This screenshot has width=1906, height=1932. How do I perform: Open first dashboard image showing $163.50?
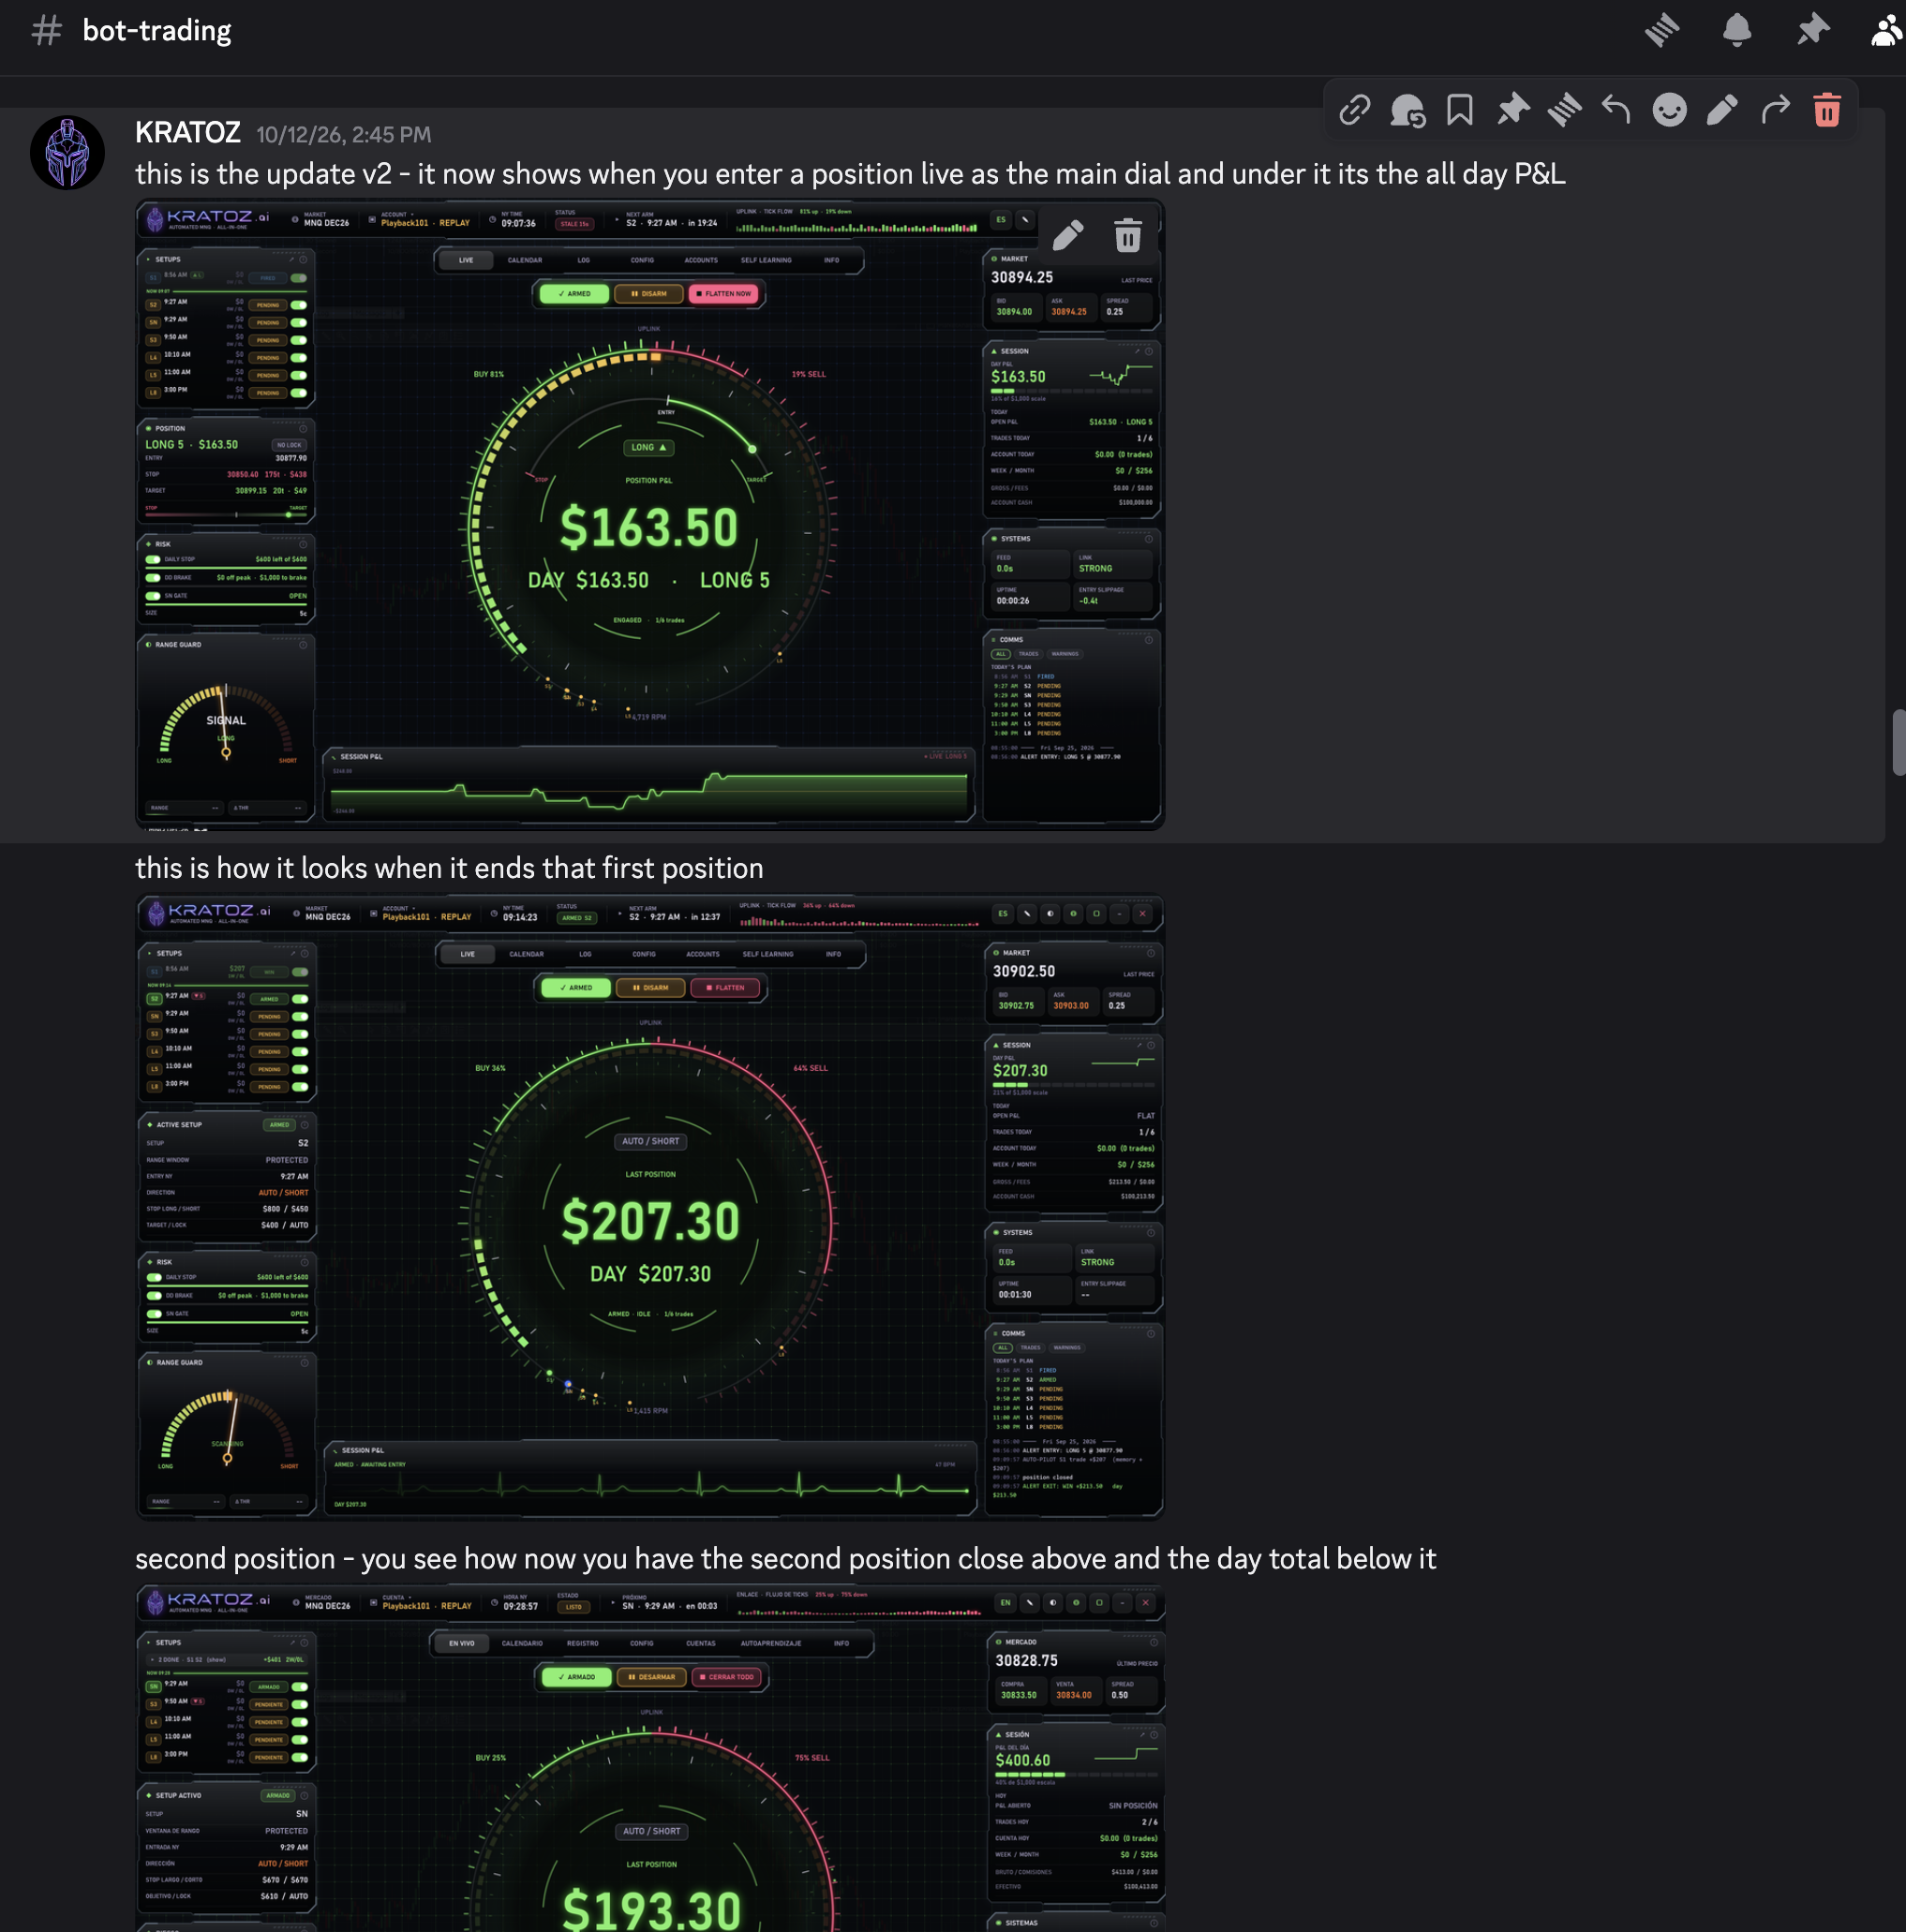click(650, 515)
